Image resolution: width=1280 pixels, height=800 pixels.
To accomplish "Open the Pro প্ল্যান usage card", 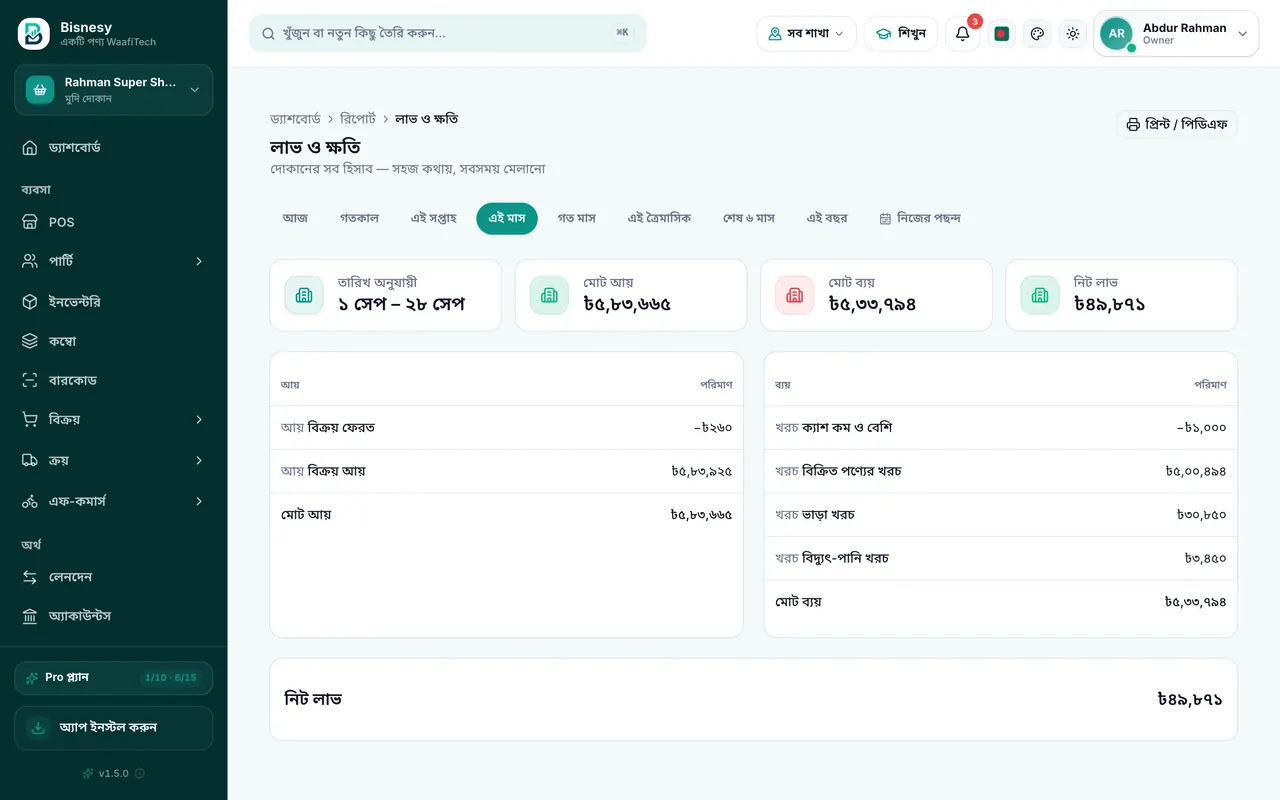I will [x=113, y=678].
